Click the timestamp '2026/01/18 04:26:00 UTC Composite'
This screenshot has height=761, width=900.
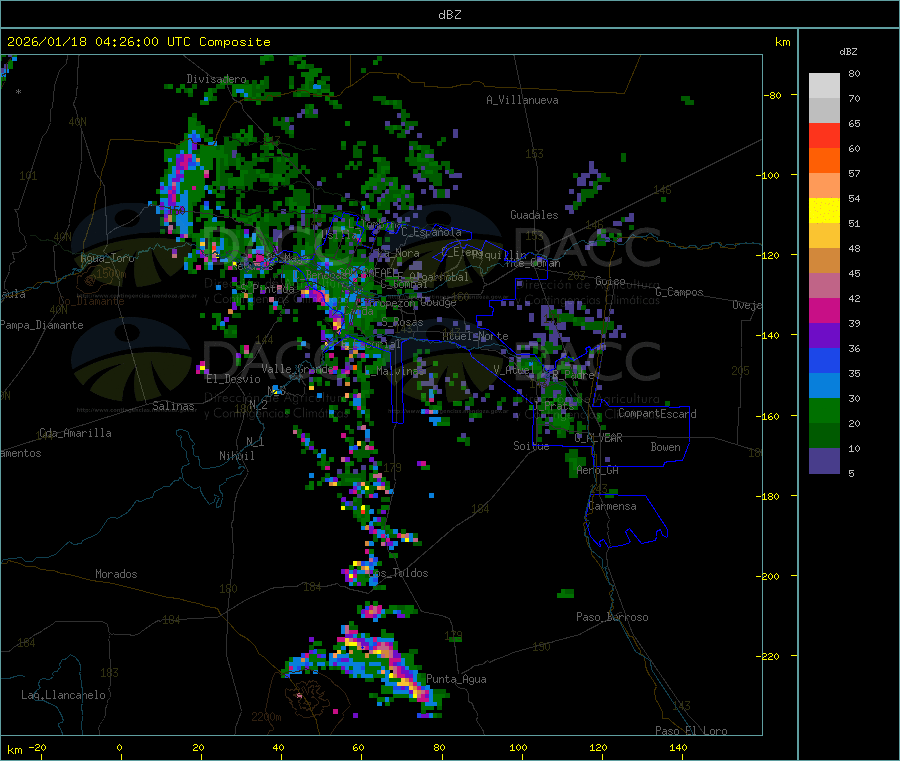(x=138, y=42)
